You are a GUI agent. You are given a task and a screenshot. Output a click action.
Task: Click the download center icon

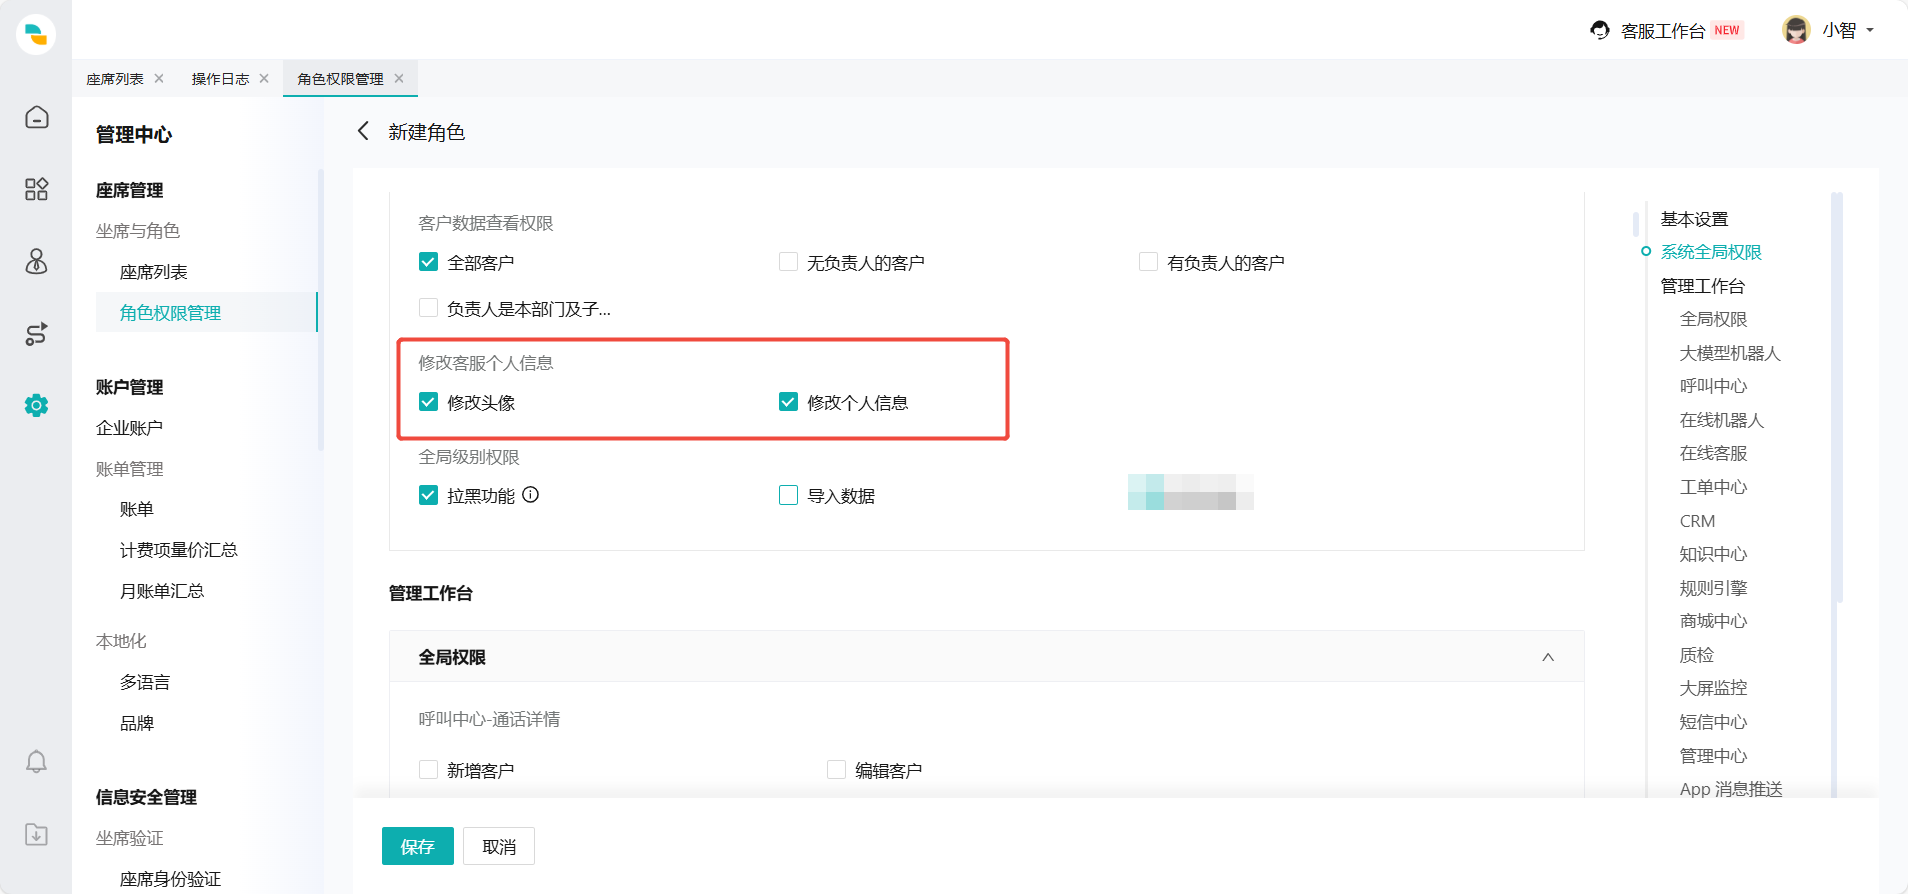click(37, 834)
